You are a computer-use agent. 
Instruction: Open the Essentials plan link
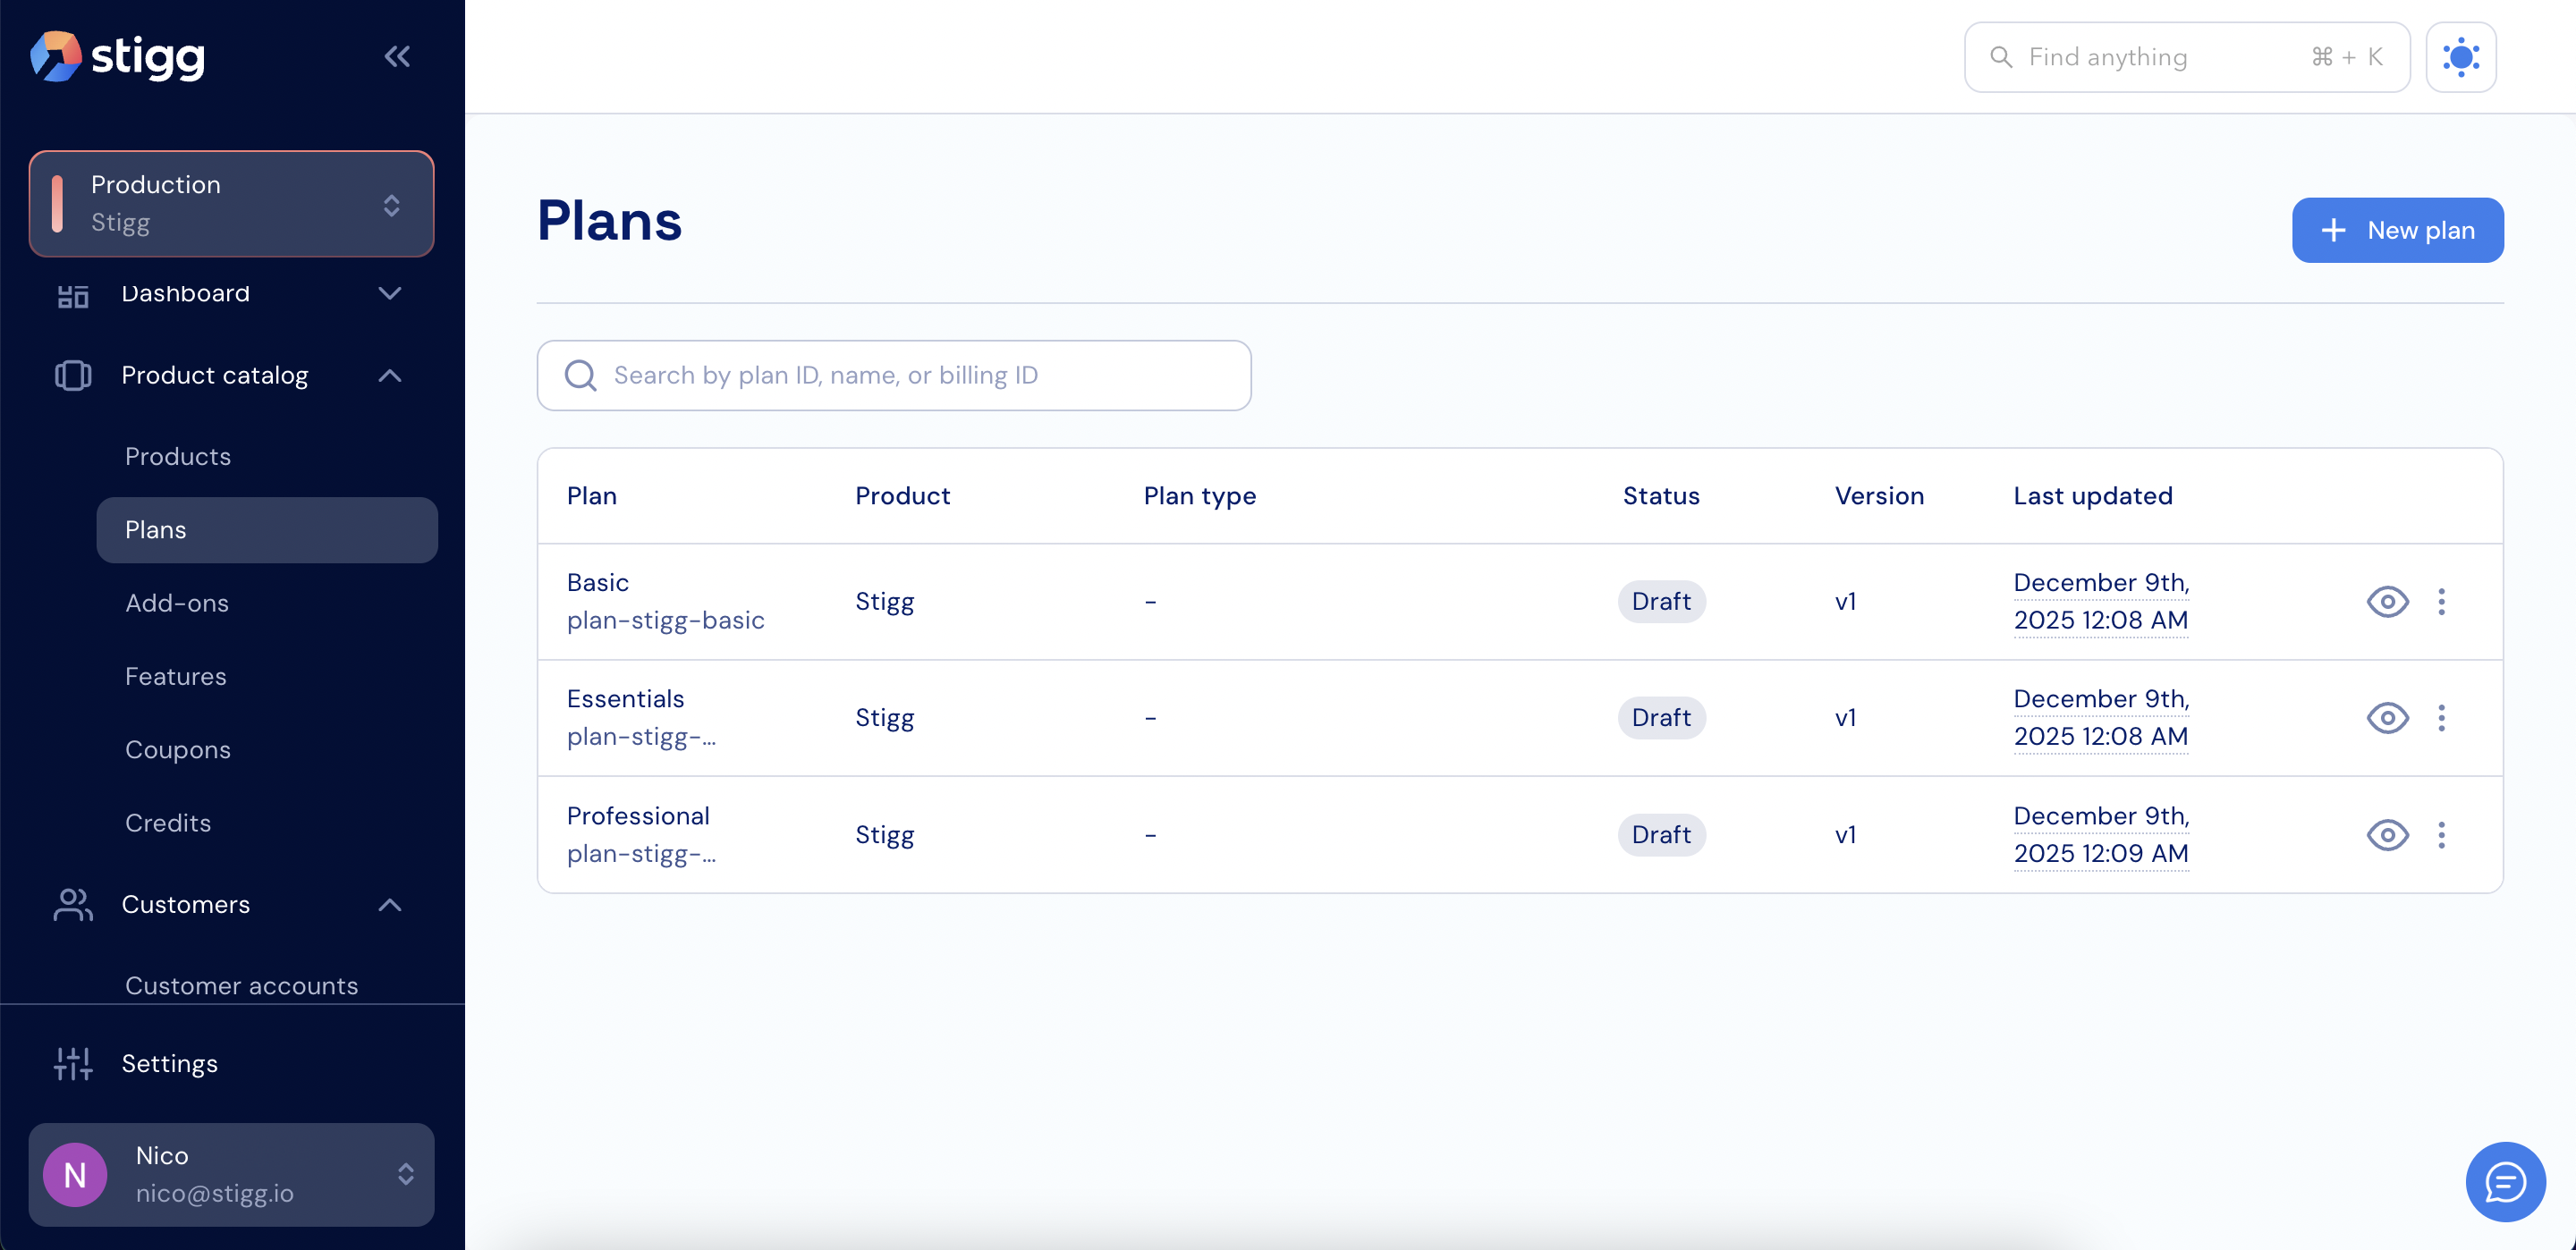[x=625, y=699]
